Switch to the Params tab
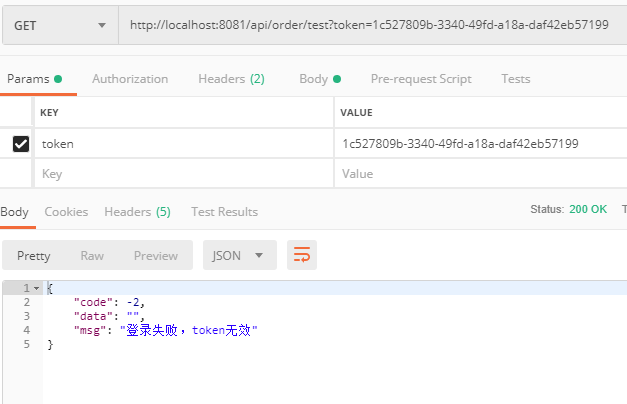This screenshot has height=404, width=627. tap(35, 79)
